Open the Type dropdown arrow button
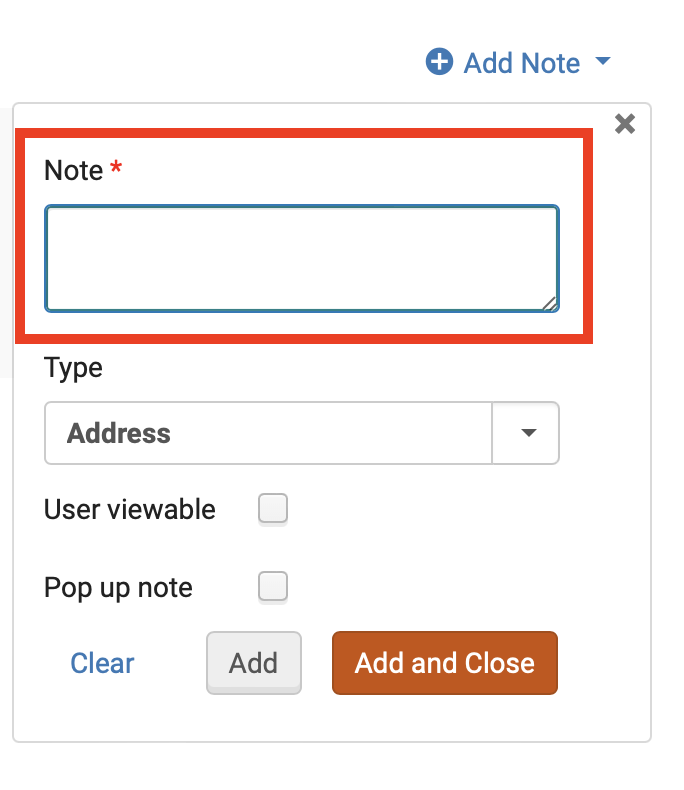Viewport: 684px width, 790px height. [x=527, y=434]
